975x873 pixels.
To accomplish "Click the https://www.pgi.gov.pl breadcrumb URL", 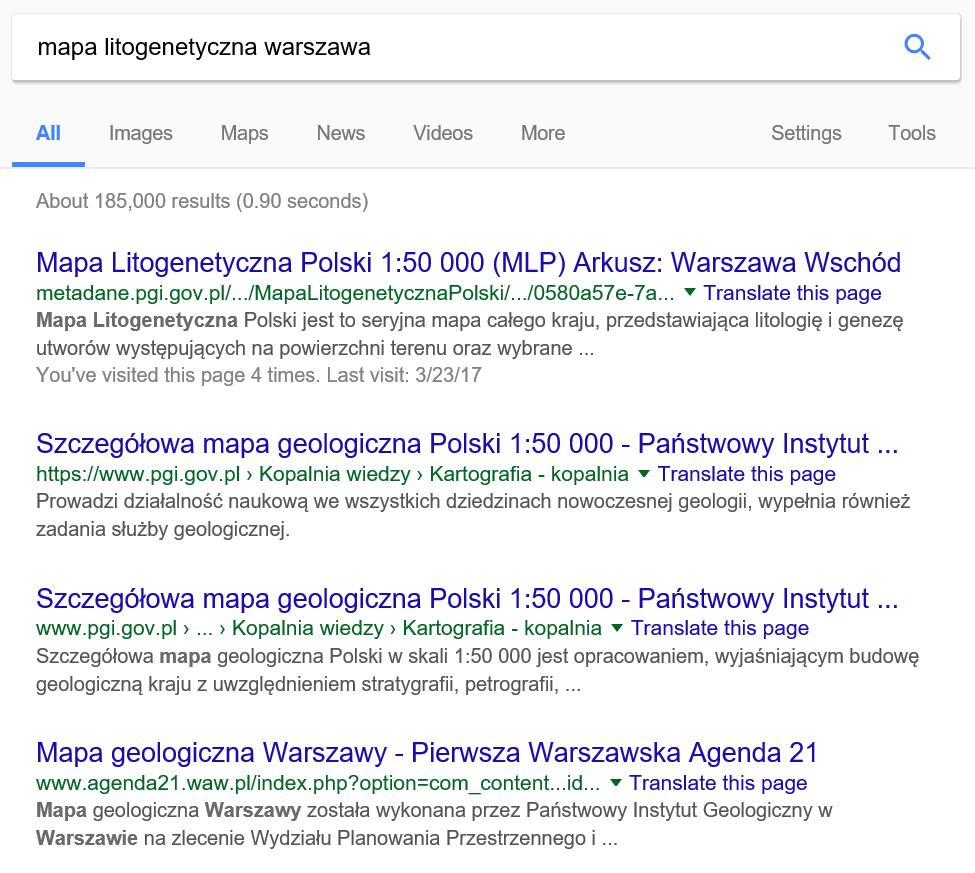I will [x=332, y=474].
